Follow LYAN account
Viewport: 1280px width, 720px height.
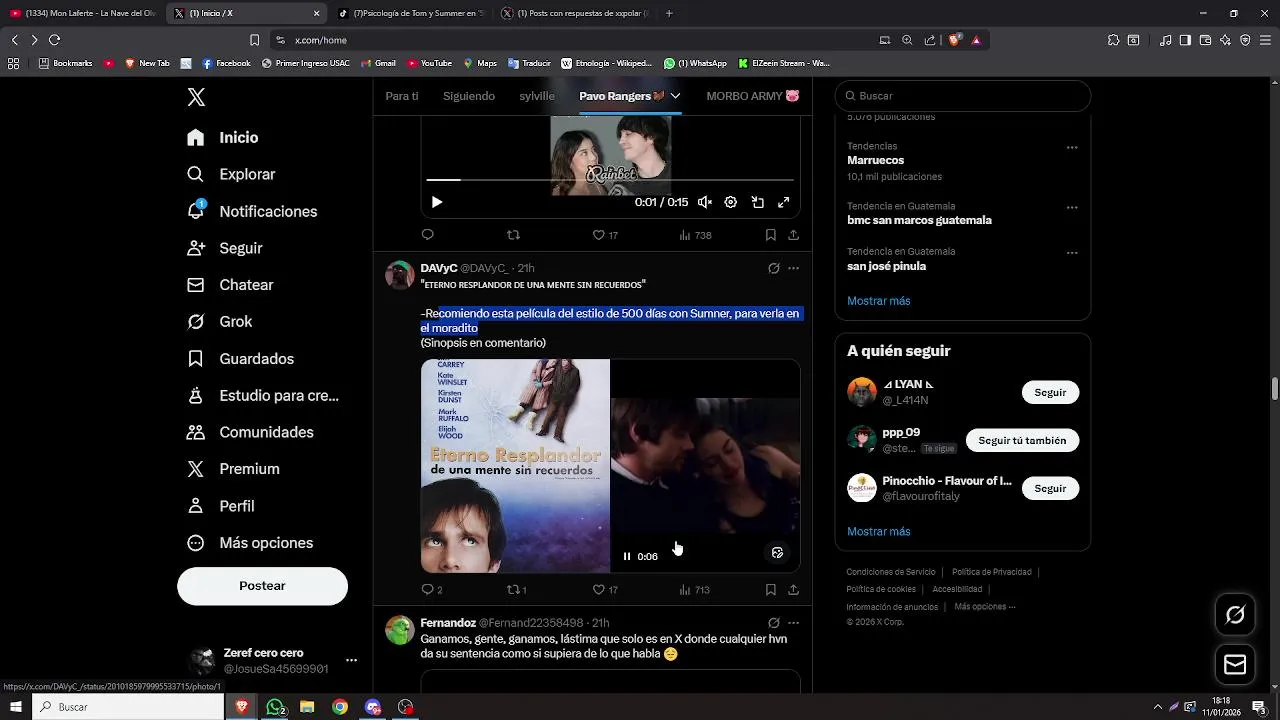point(1050,393)
